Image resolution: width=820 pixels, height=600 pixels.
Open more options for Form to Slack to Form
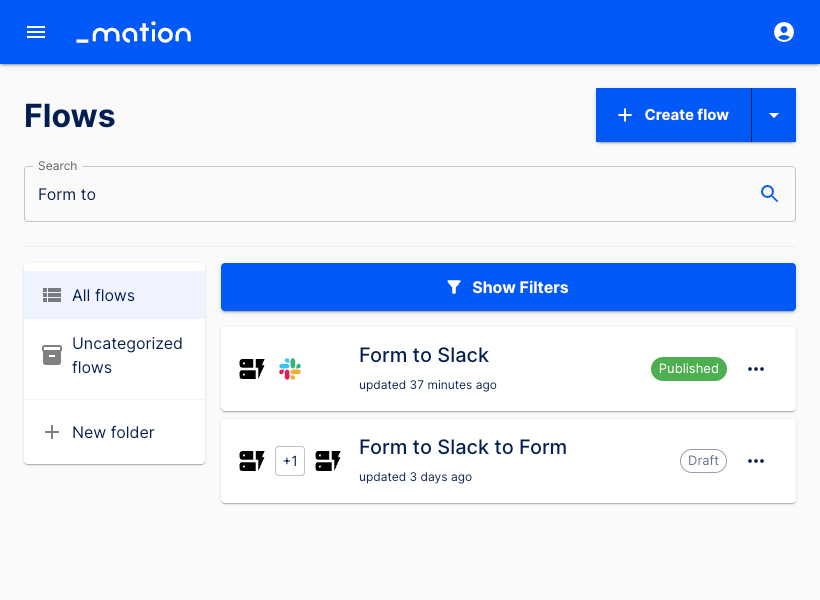pos(756,461)
